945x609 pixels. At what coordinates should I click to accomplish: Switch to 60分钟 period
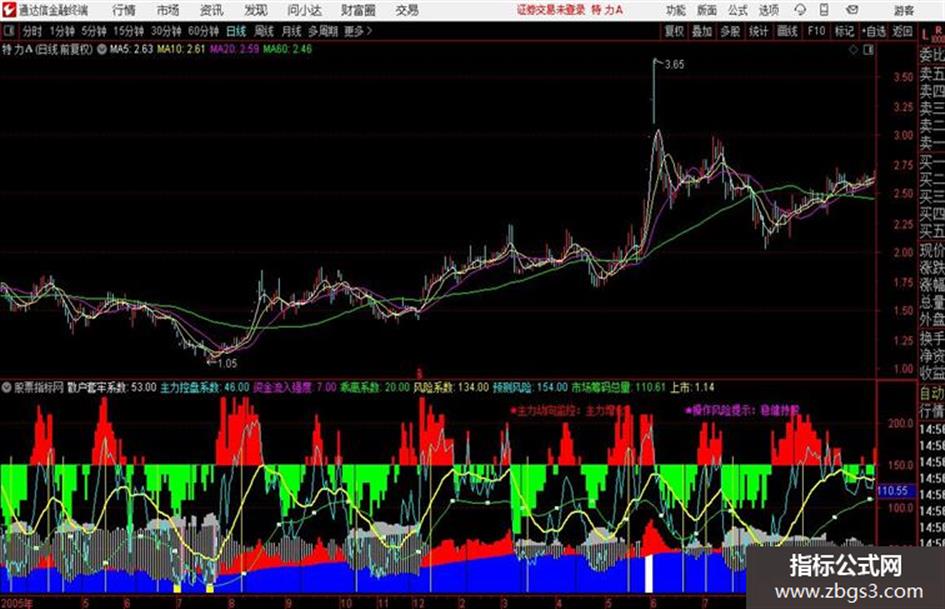pos(203,31)
